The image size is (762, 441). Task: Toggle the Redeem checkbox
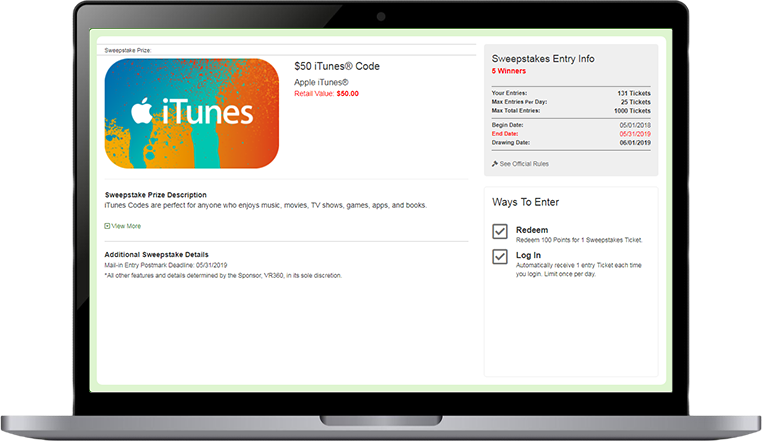tap(500, 231)
